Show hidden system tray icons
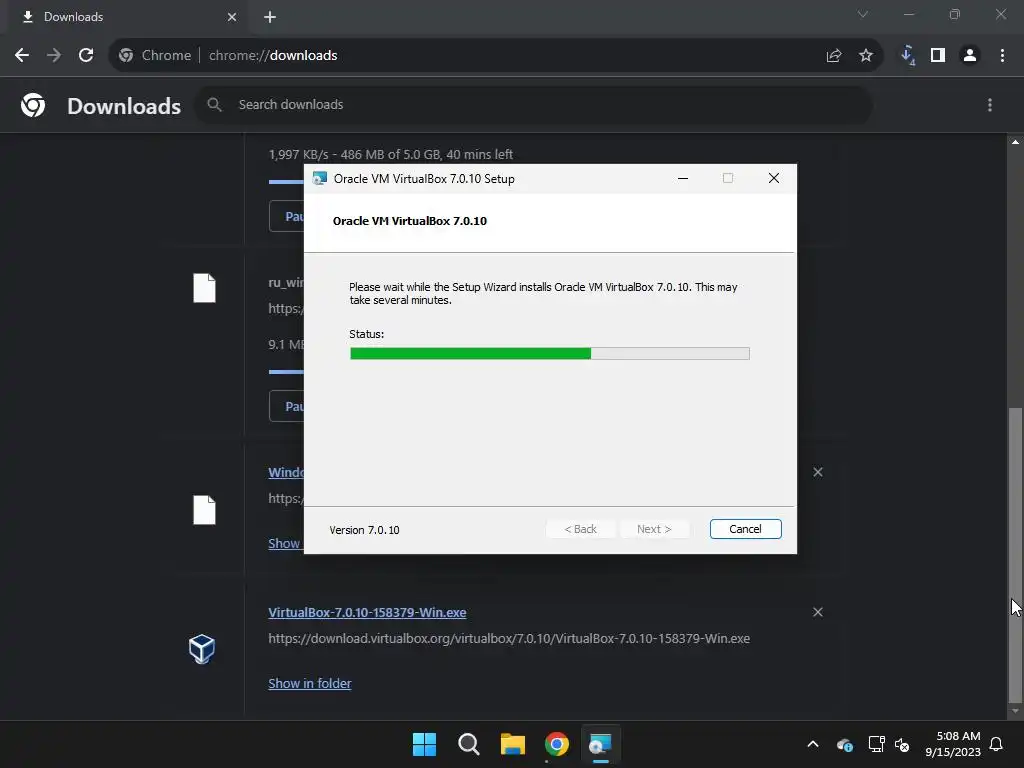1024x768 pixels. 813,744
